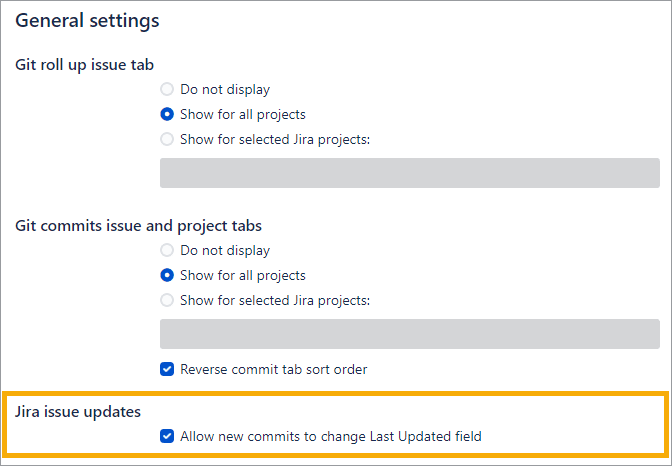Image resolution: width=672 pixels, height=466 pixels.
Task: Click "Show for selected Jira projects:" text under Git commits
Action: 275,301
